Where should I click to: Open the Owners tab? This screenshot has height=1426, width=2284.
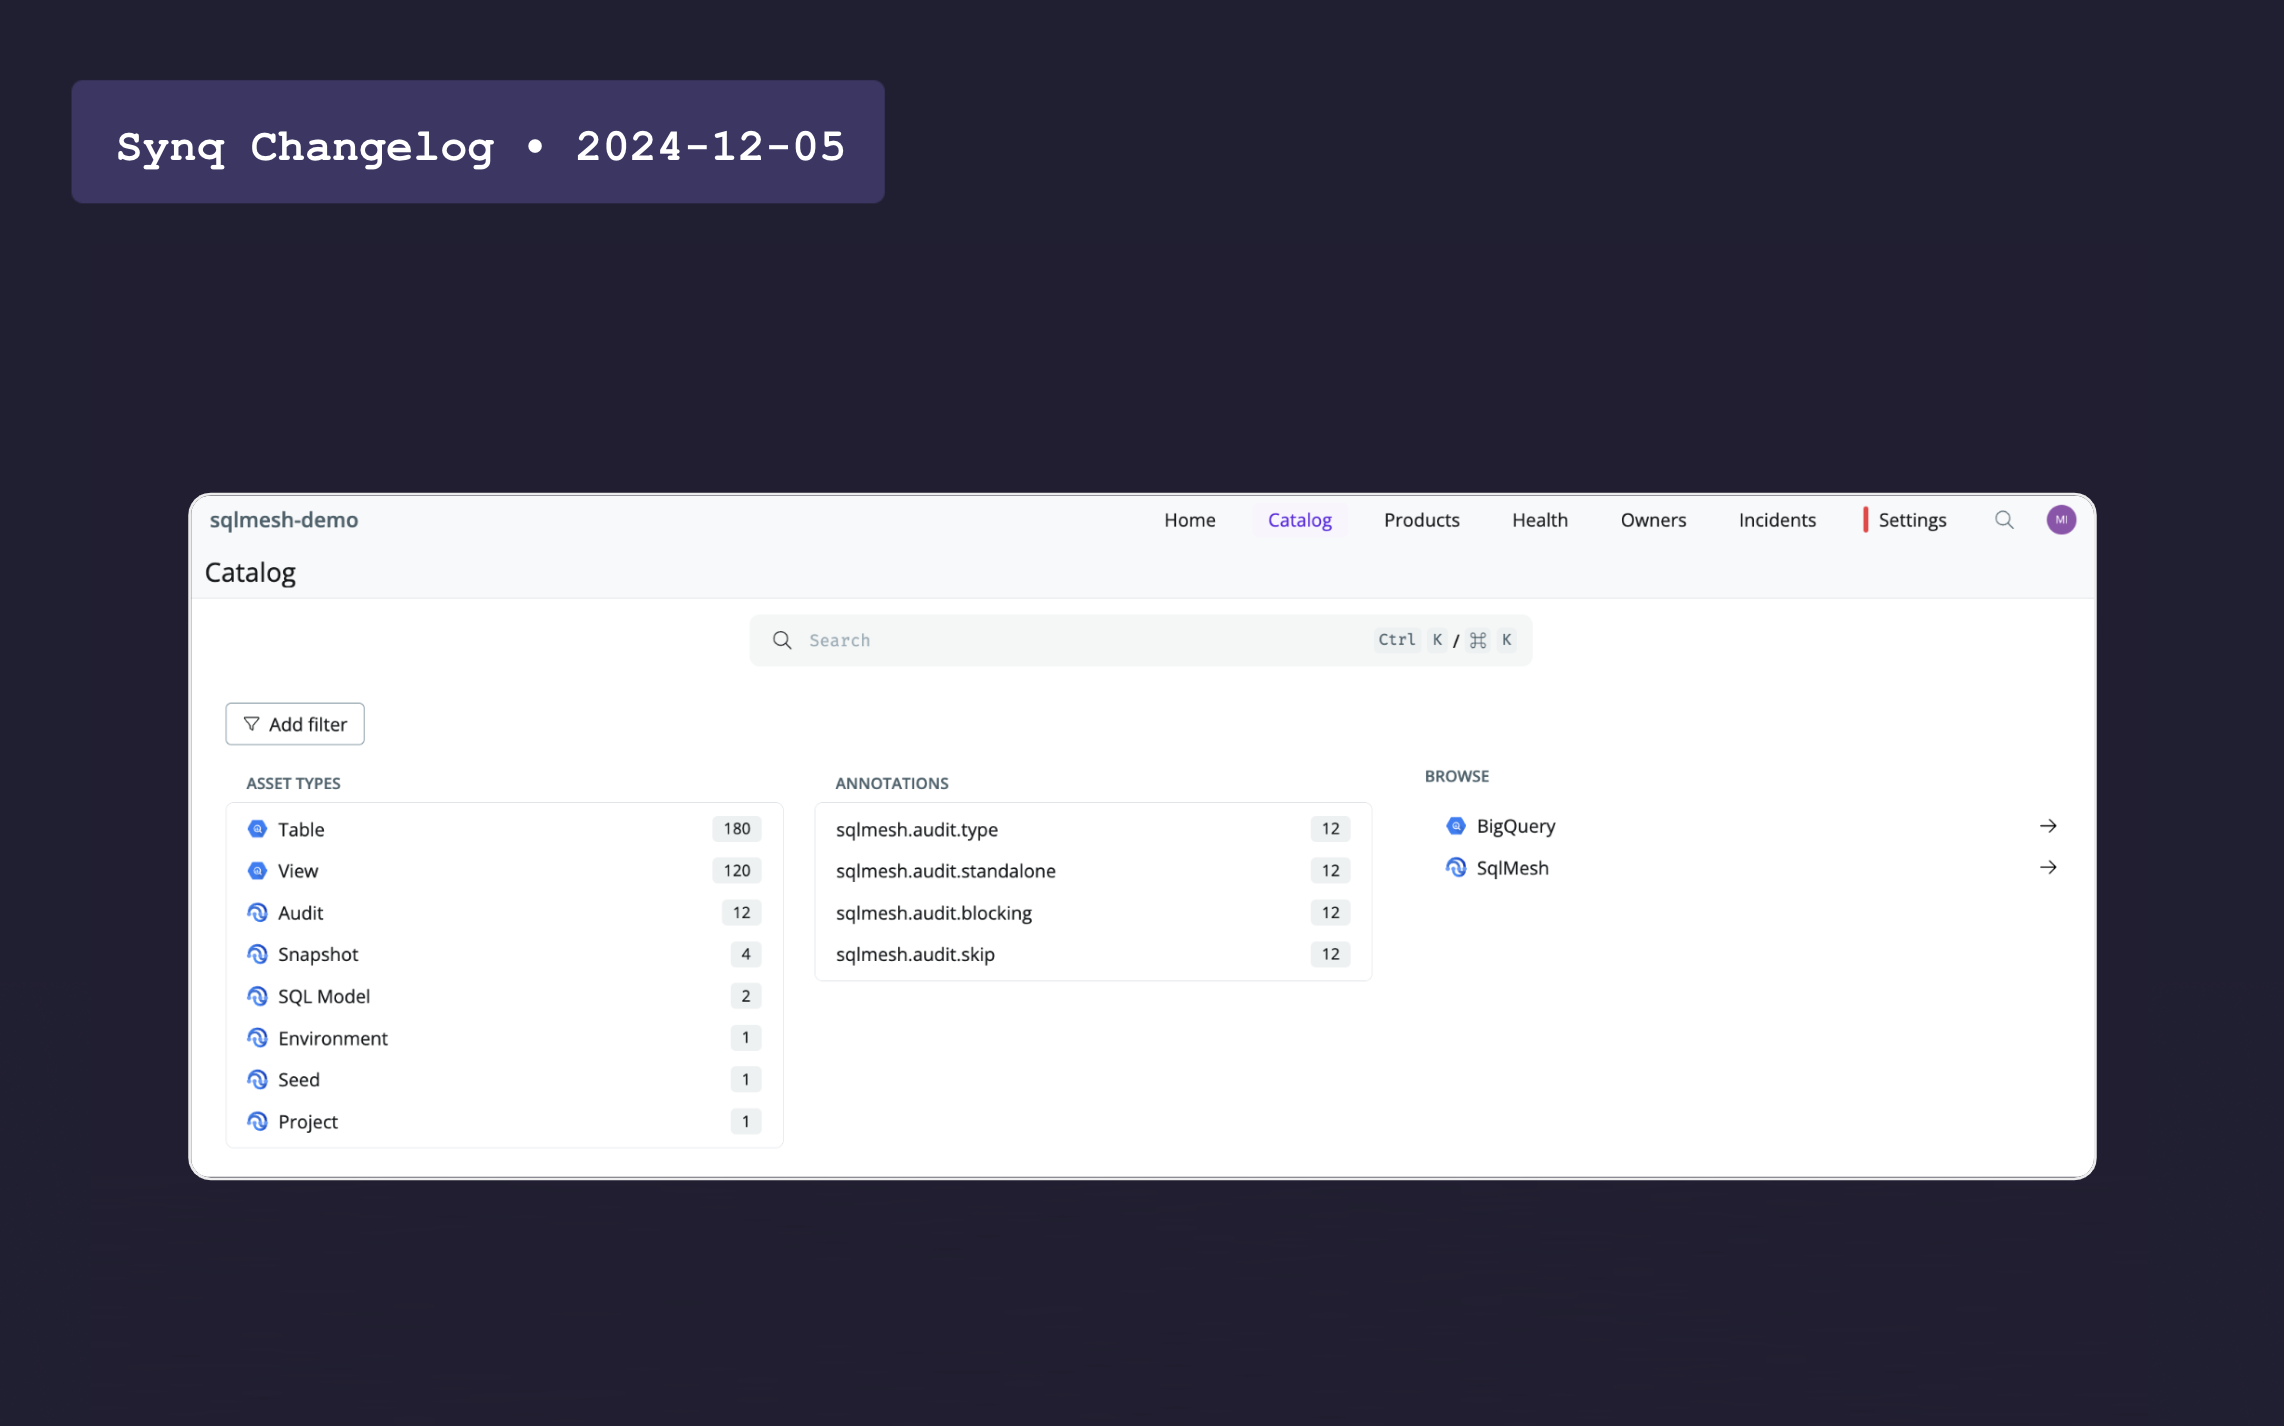point(1653,520)
